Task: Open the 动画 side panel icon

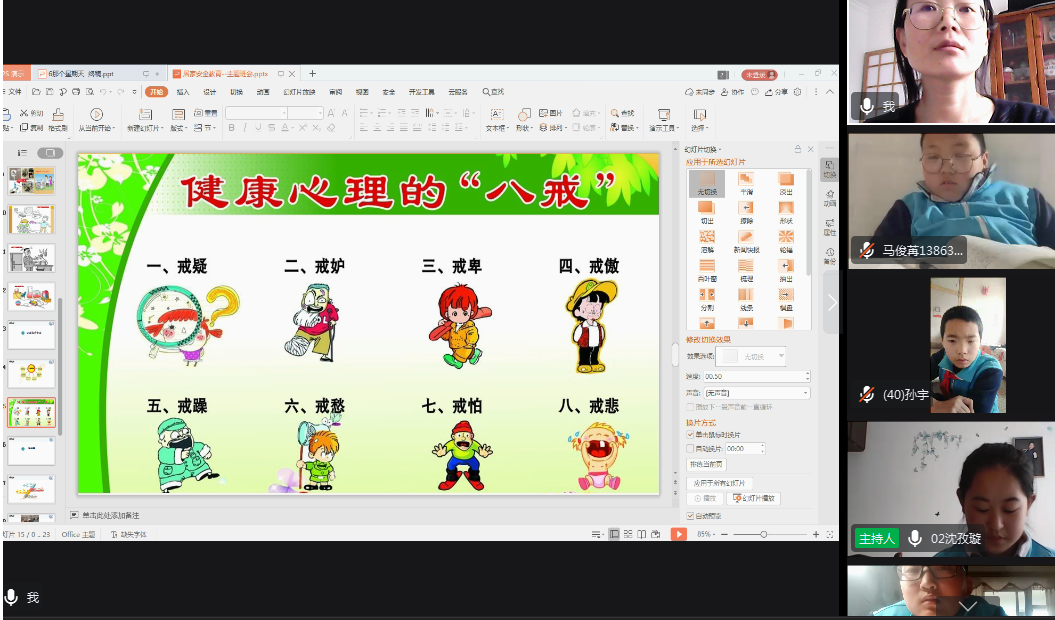Action: coord(829,197)
